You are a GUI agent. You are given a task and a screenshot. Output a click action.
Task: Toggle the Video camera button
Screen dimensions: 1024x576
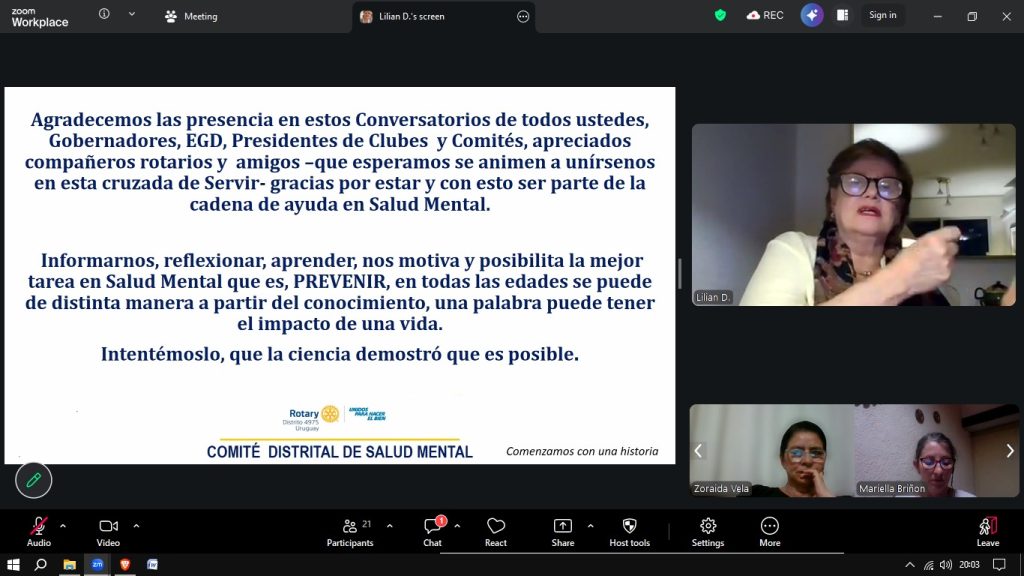click(108, 529)
